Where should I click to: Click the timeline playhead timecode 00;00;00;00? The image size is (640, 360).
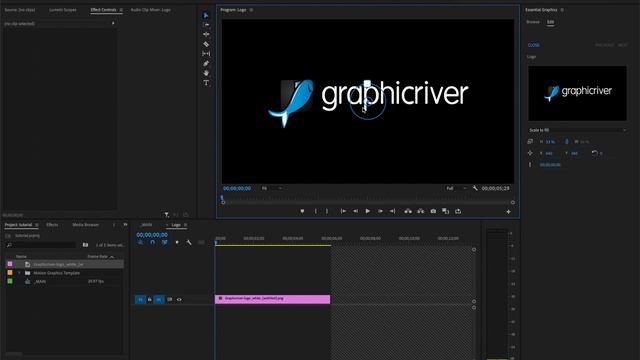click(x=152, y=235)
